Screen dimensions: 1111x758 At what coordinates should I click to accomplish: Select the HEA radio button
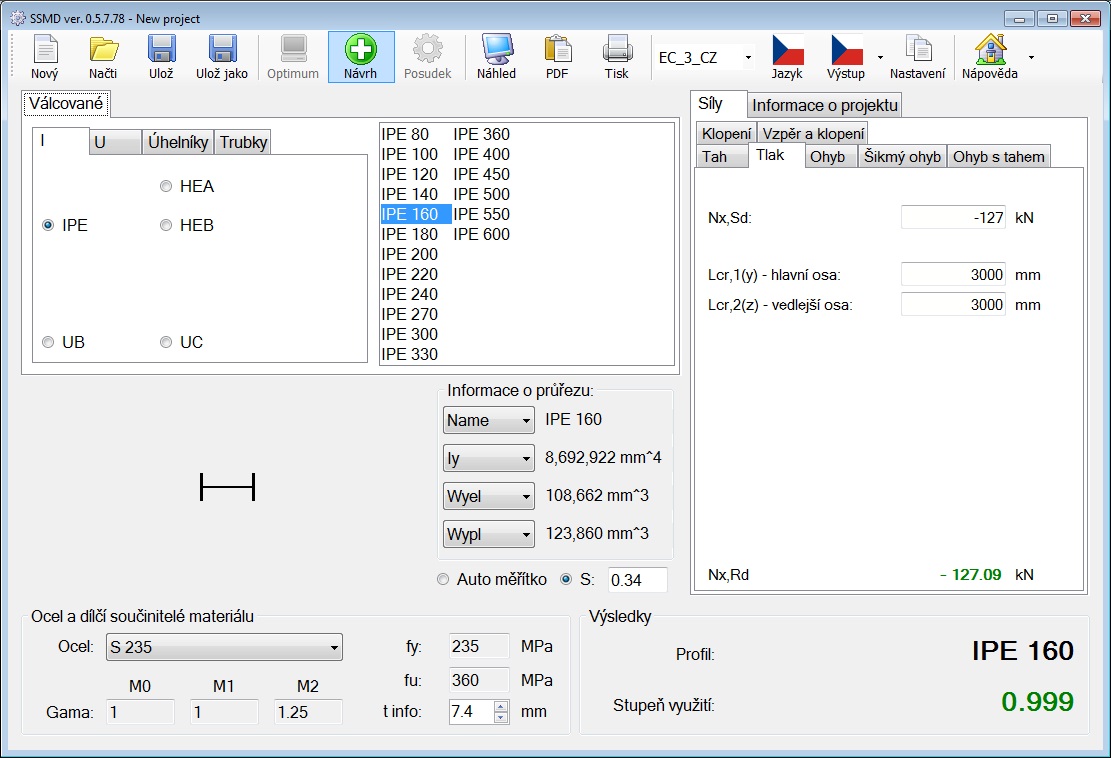click(x=166, y=186)
